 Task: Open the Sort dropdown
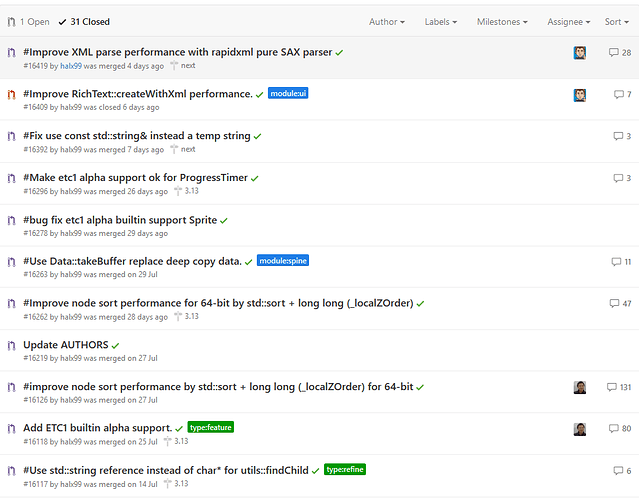coord(617,21)
